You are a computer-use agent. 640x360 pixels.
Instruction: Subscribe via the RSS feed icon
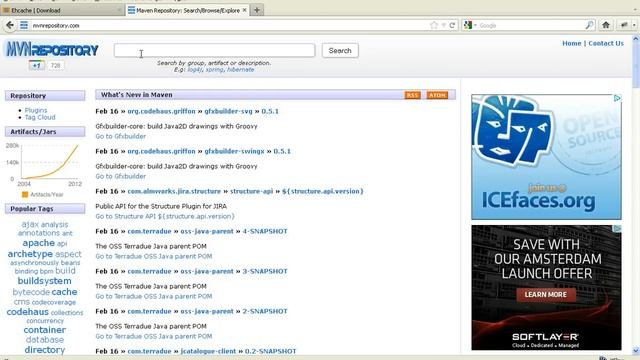click(412, 95)
